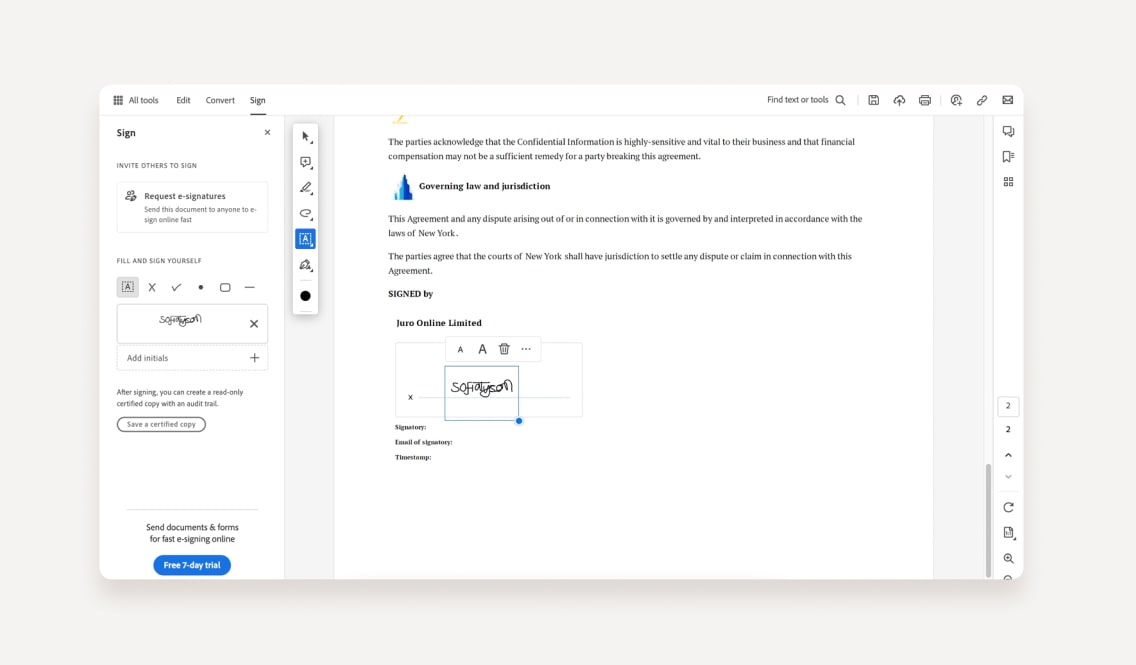
Task: Go to the next page
Action: point(1008,477)
